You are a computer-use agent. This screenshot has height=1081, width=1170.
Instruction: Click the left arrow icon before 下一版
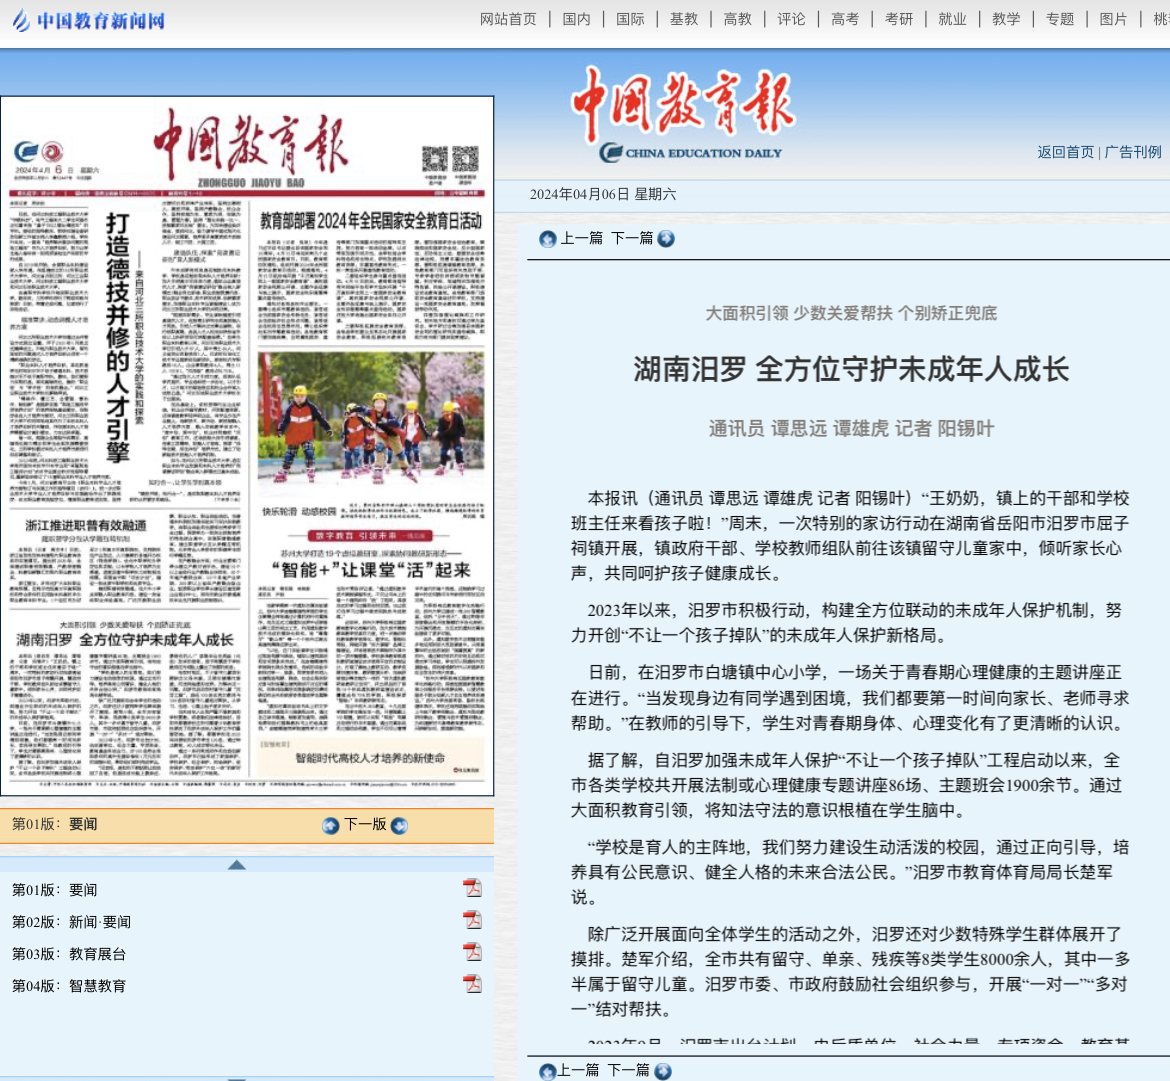coord(331,825)
